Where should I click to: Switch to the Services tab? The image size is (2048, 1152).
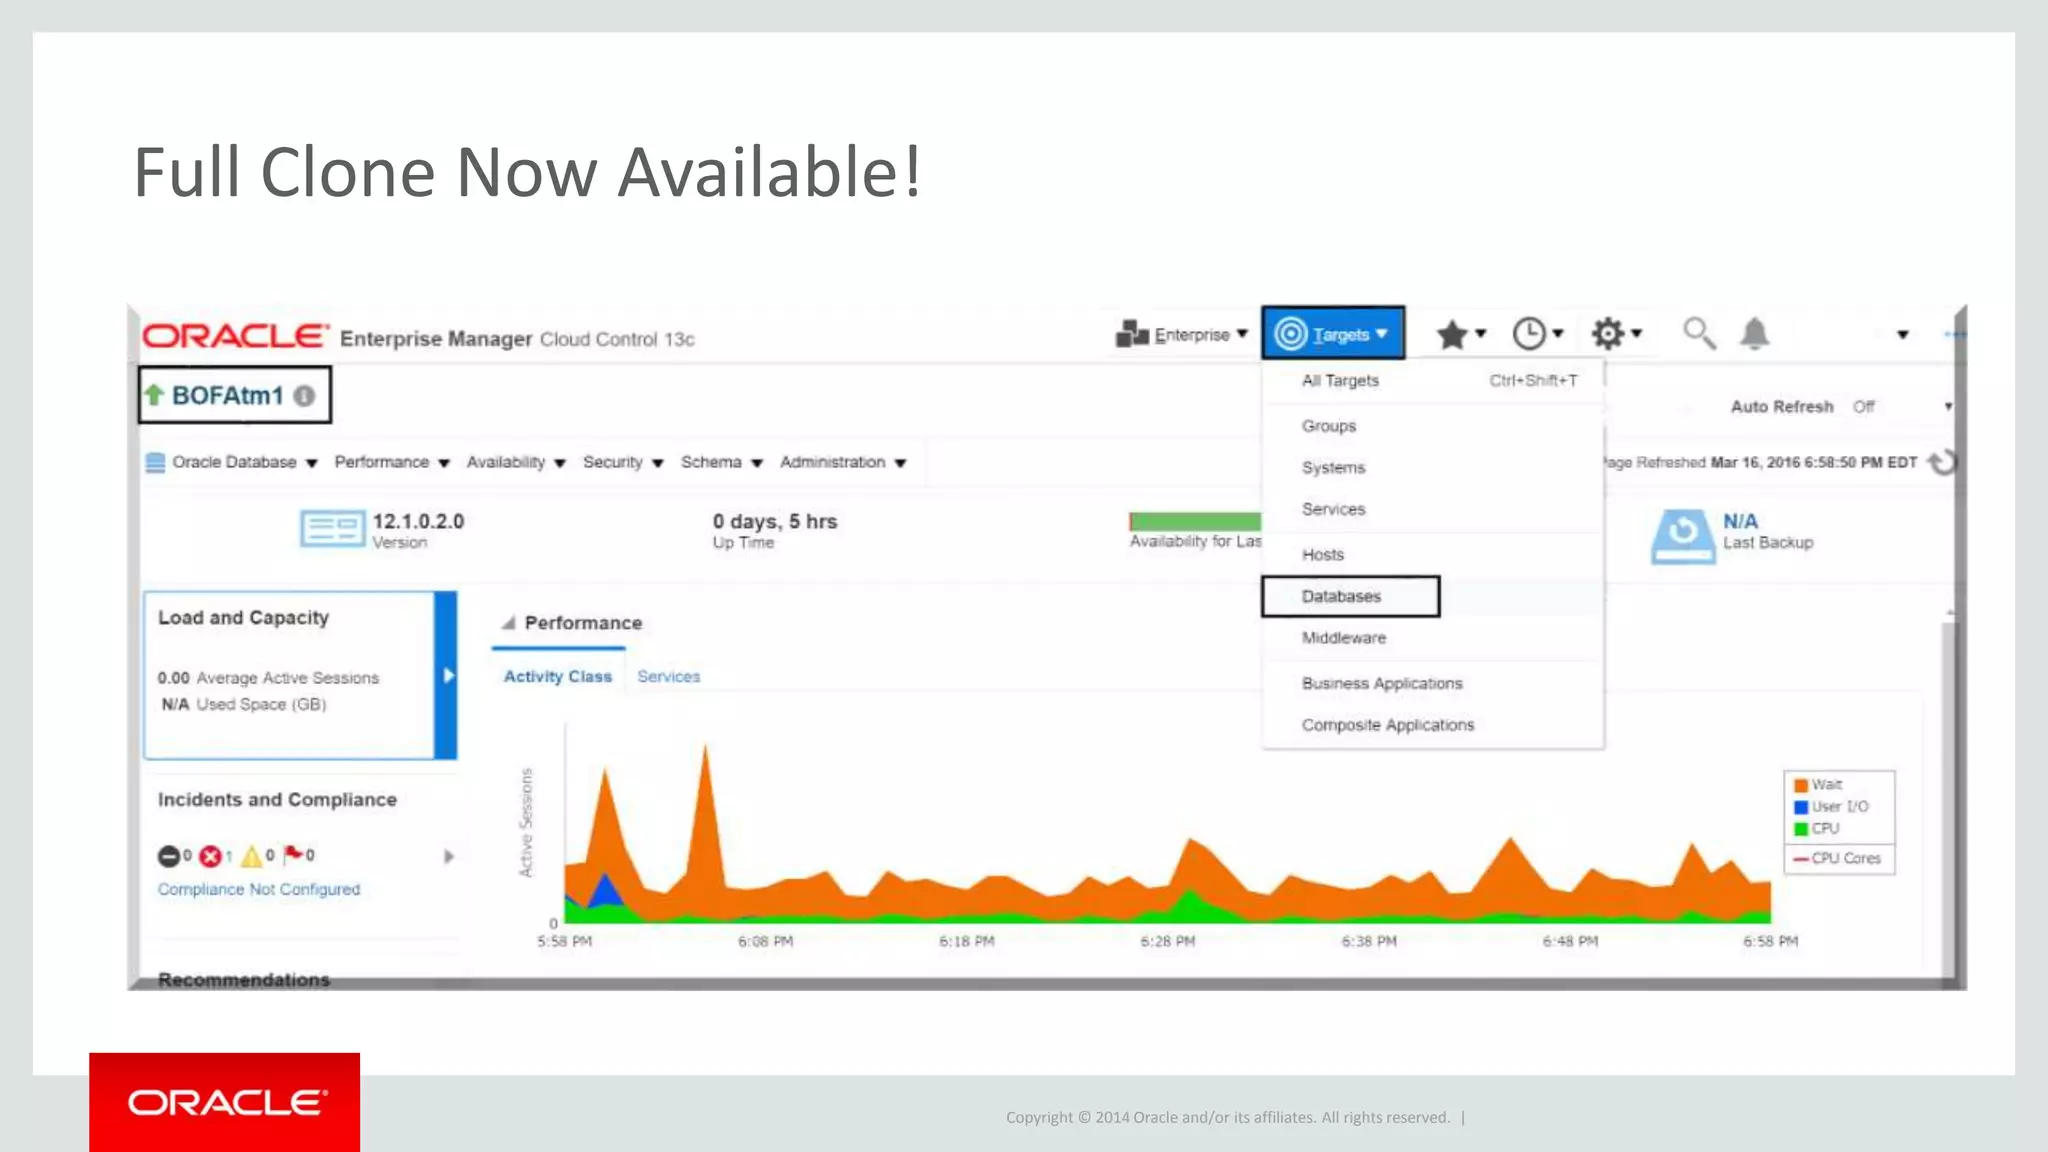point(668,677)
